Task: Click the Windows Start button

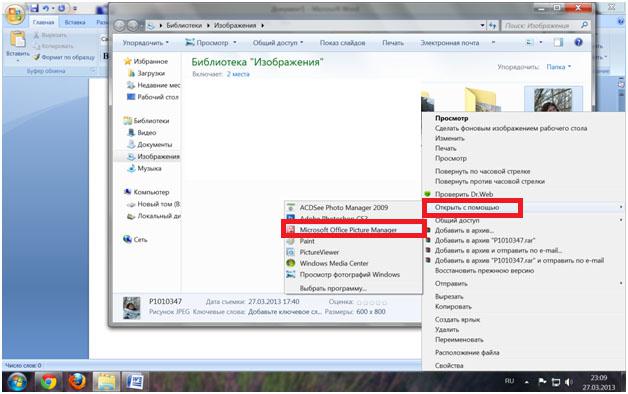Action: (17, 382)
